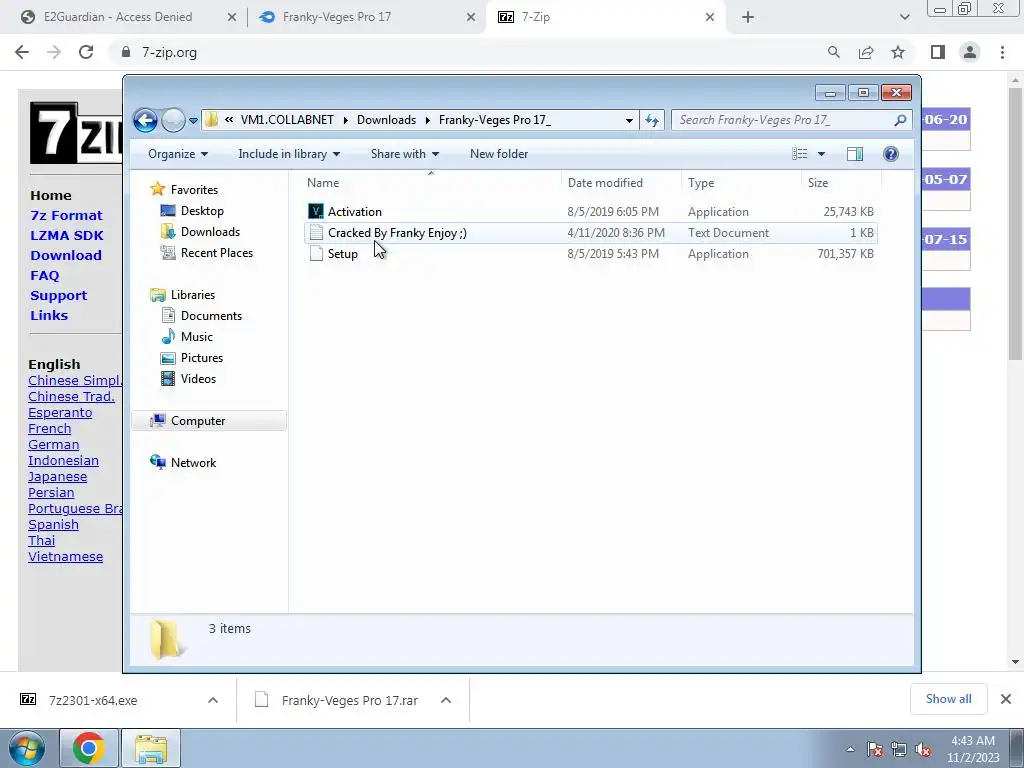Open the Share with menu
Viewport: 1024px width, 768px height.
click(x=404, y=154)
